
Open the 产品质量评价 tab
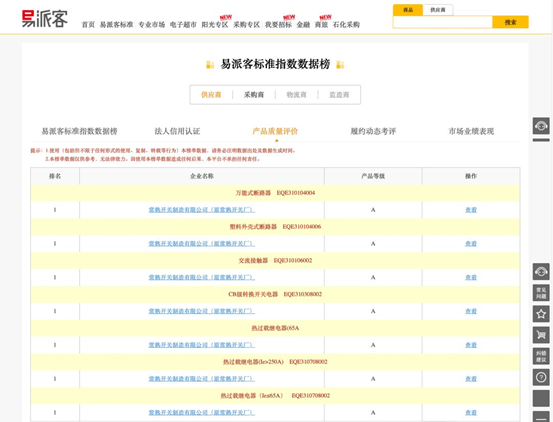[x=275, y=131]
